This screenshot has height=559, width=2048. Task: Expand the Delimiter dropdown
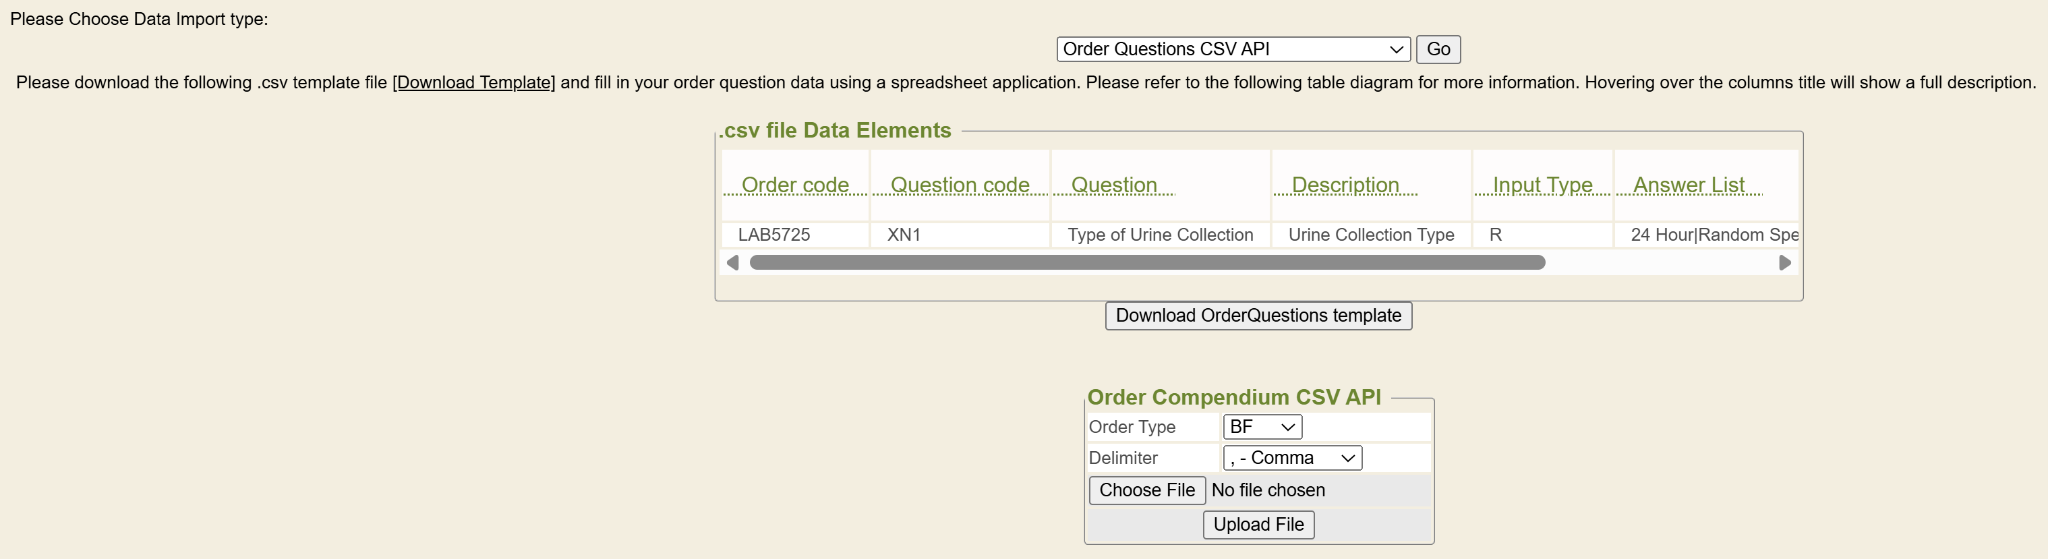1292,458
